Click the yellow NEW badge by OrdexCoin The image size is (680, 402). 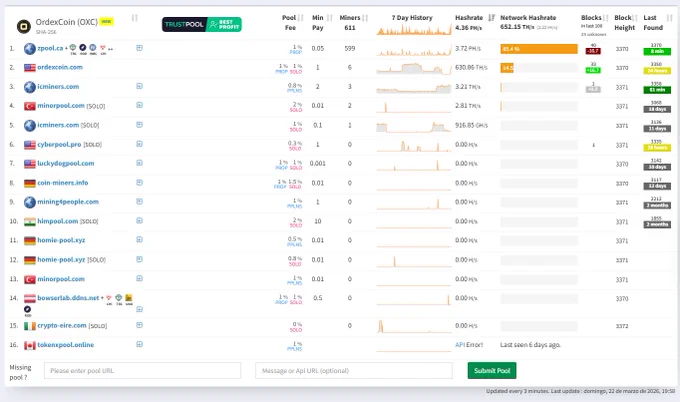click(x=107, y=21)
